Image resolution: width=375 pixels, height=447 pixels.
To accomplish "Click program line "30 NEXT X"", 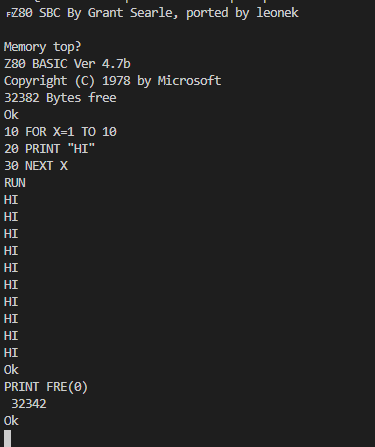I will [x=36, y=166].
